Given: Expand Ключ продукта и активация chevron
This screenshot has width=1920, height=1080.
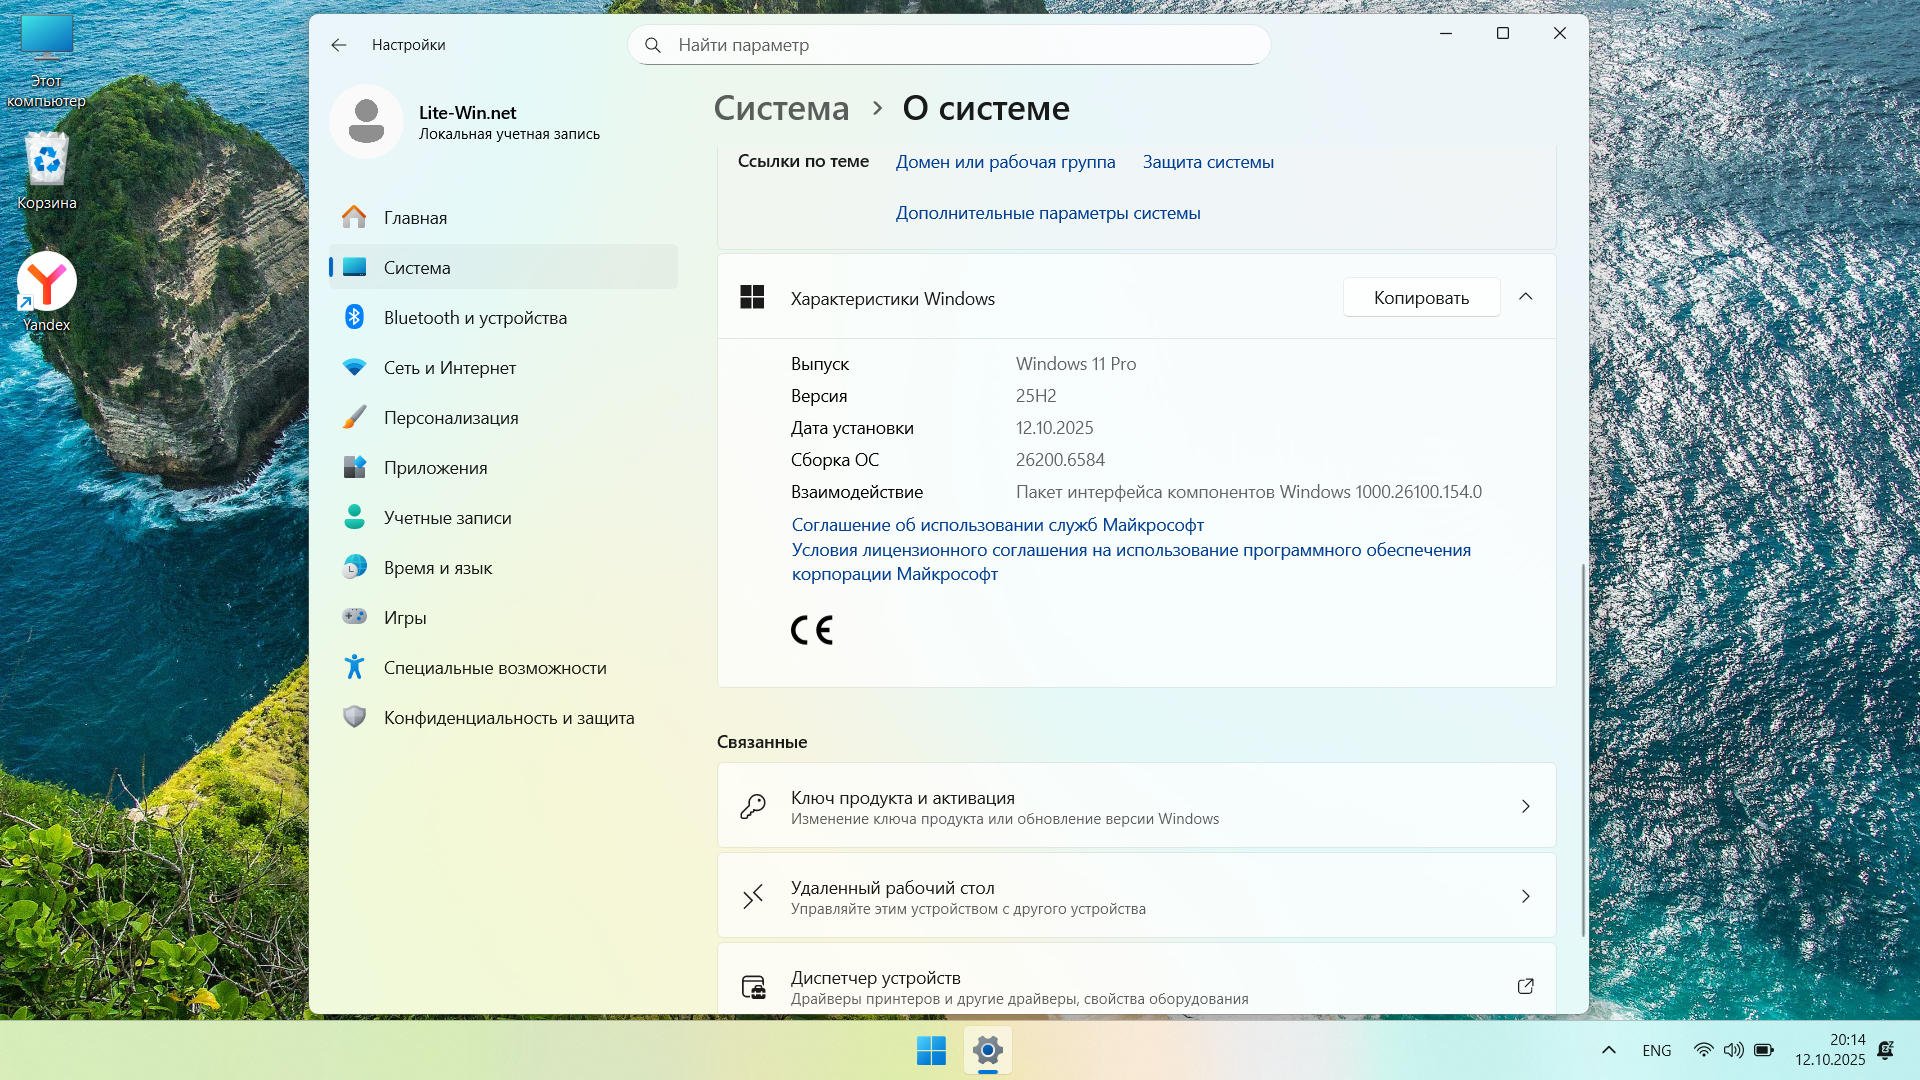Looking at the screenshot, I should tap(1525, 806).
